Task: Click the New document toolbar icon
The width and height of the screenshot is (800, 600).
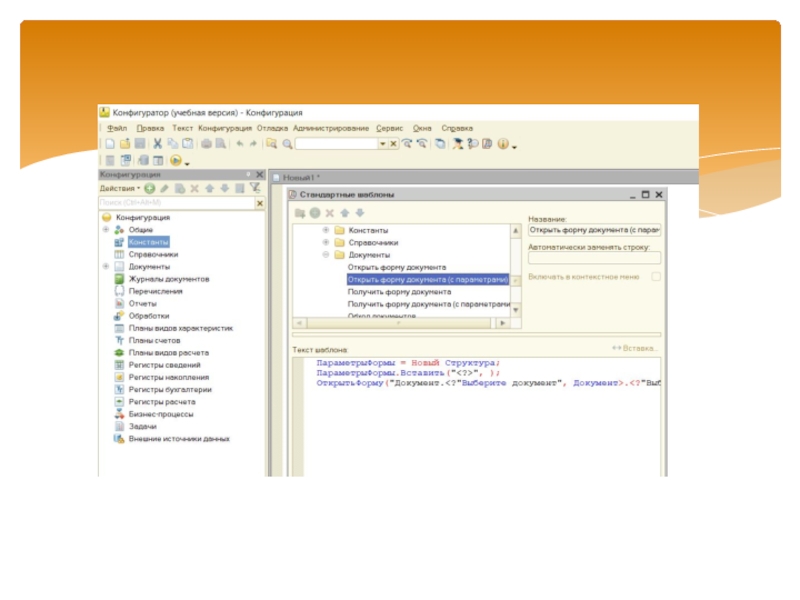Action: pos(109,144)
